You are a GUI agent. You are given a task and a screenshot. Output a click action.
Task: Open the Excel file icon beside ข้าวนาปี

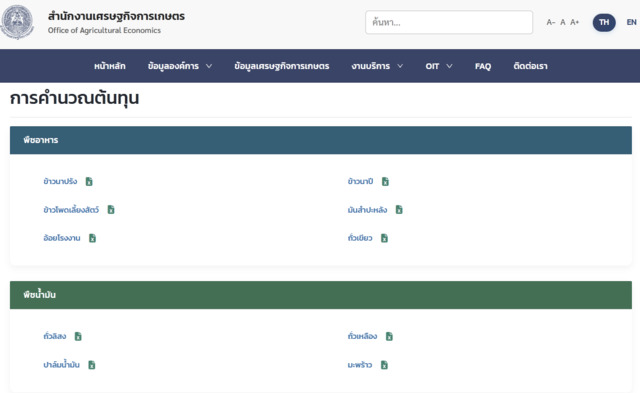385,182
